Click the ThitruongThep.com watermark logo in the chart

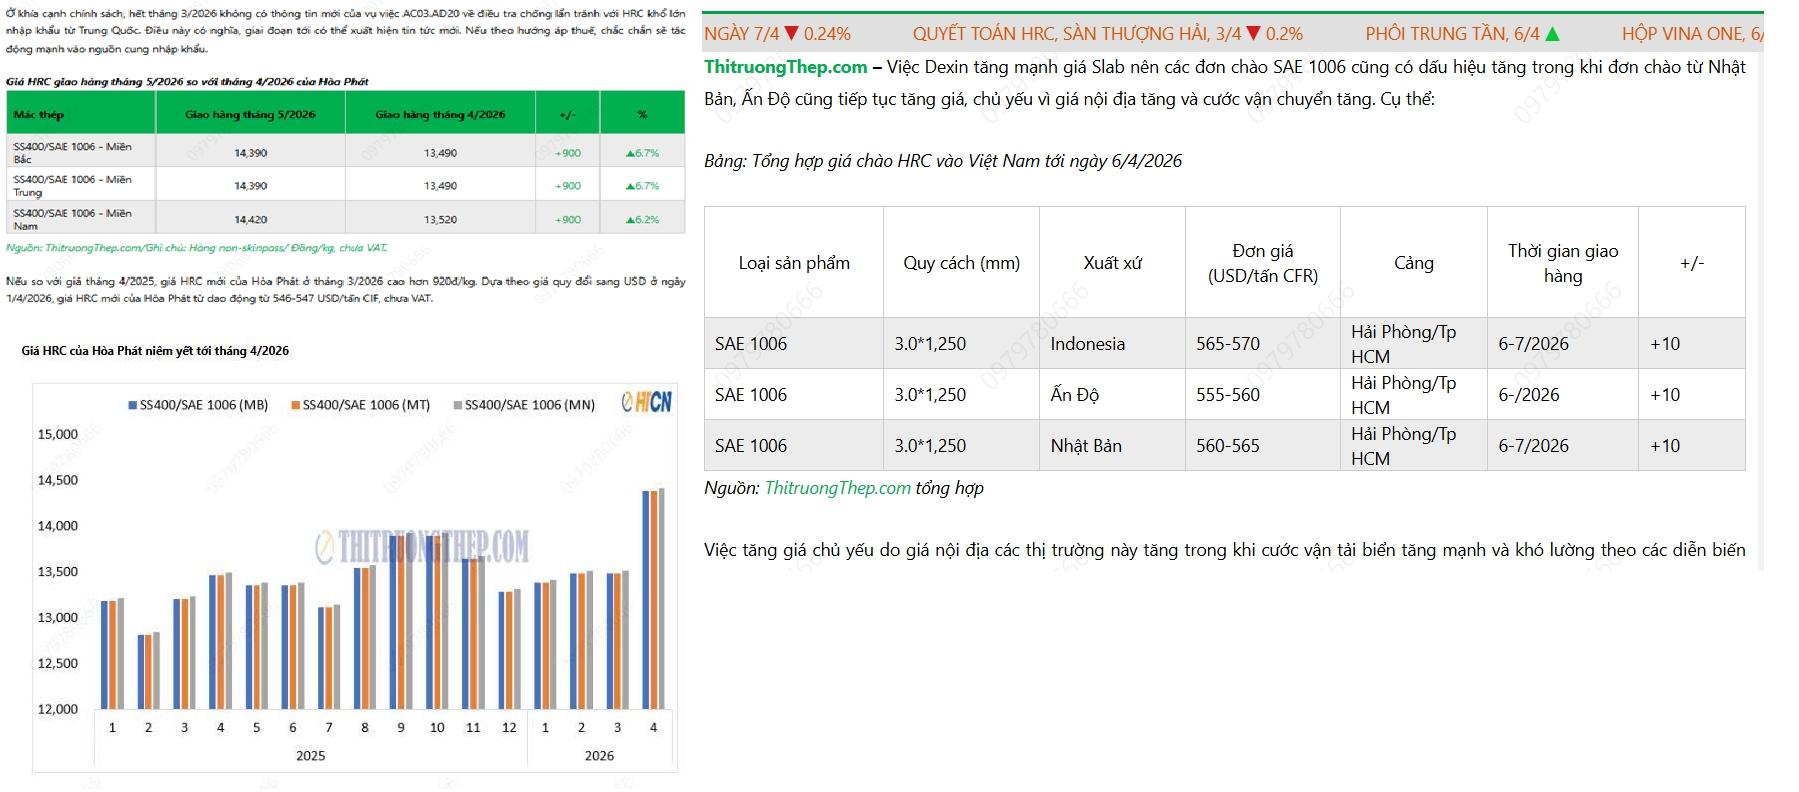(x=422, y=547)
